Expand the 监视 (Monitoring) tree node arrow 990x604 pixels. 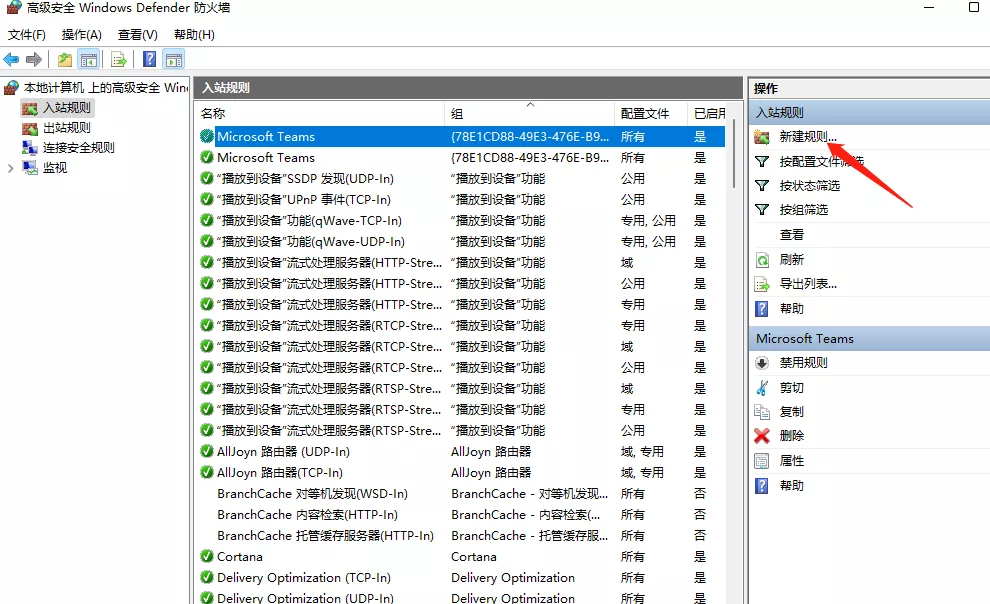[11, 168]
